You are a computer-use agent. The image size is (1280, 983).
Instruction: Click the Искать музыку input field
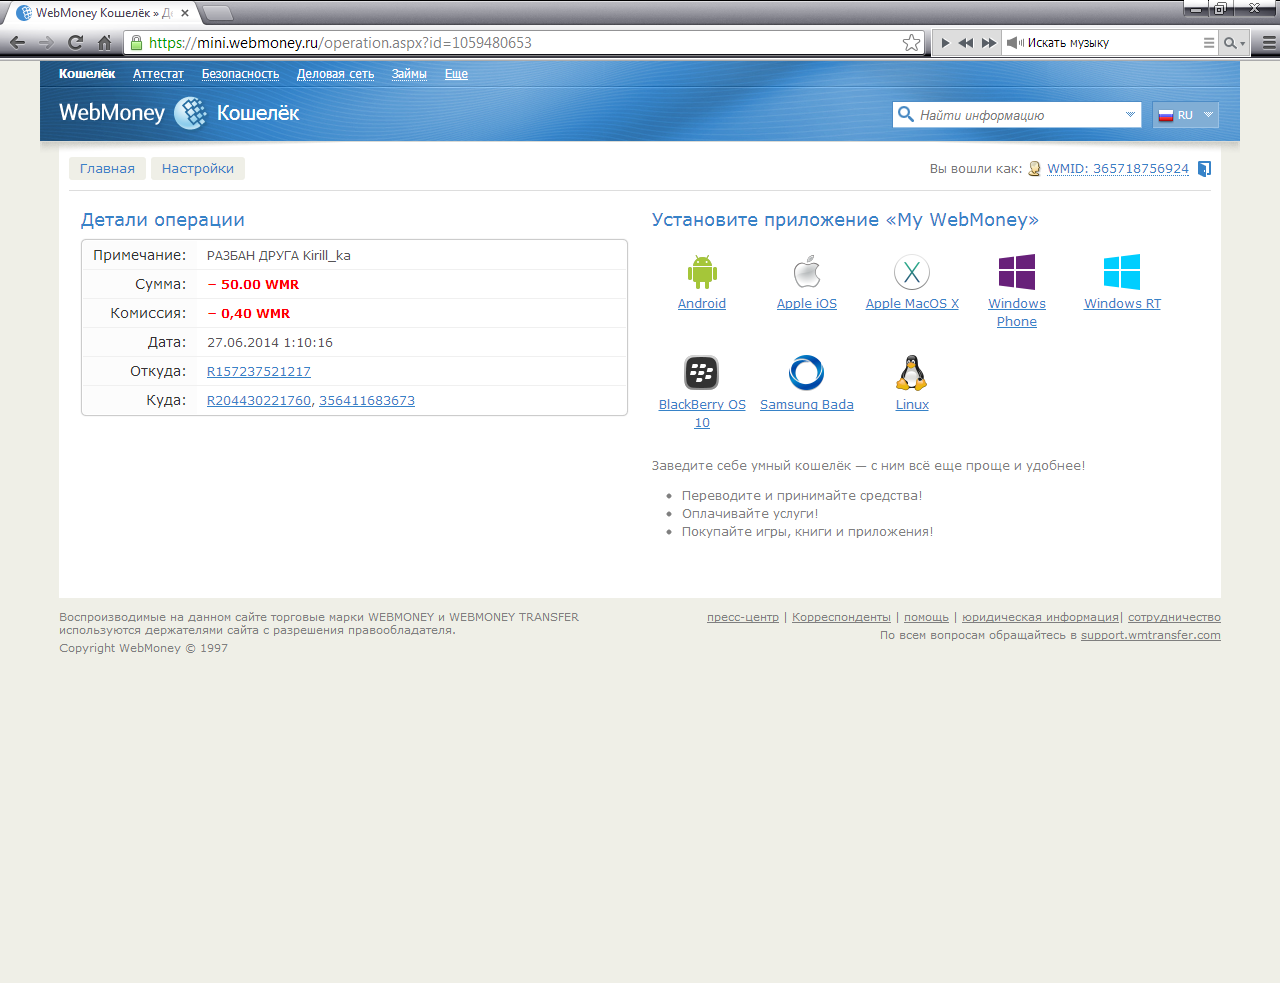1112,43
